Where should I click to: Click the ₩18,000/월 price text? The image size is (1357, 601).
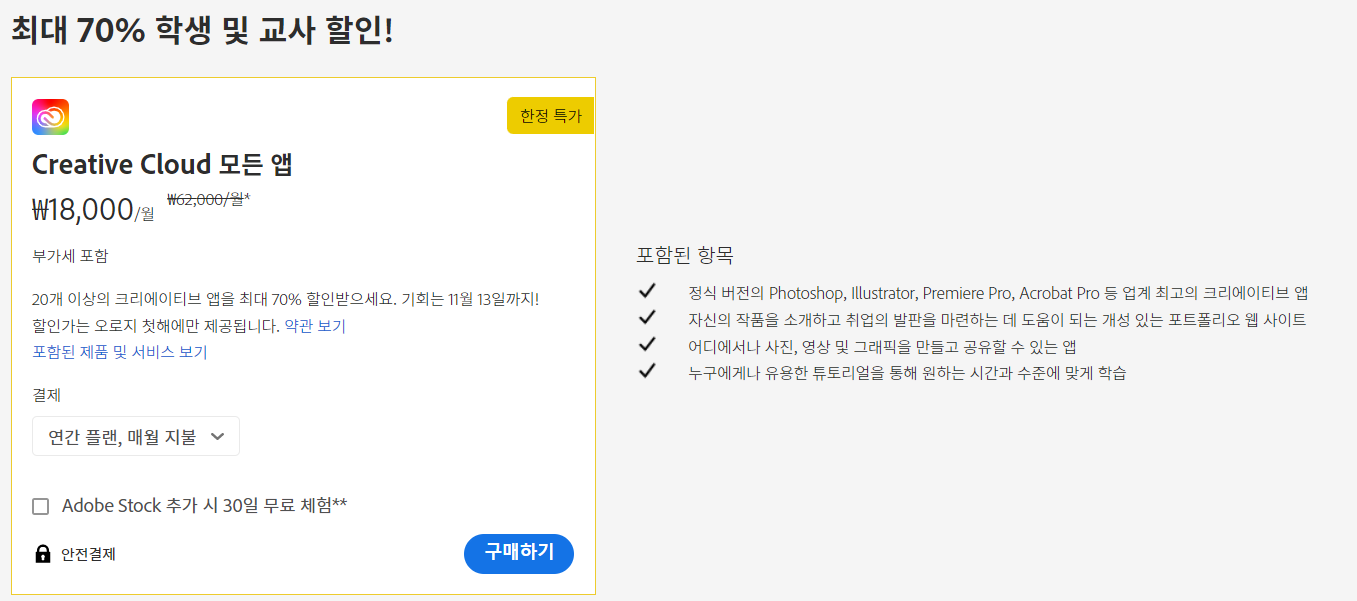coord(93,209)
